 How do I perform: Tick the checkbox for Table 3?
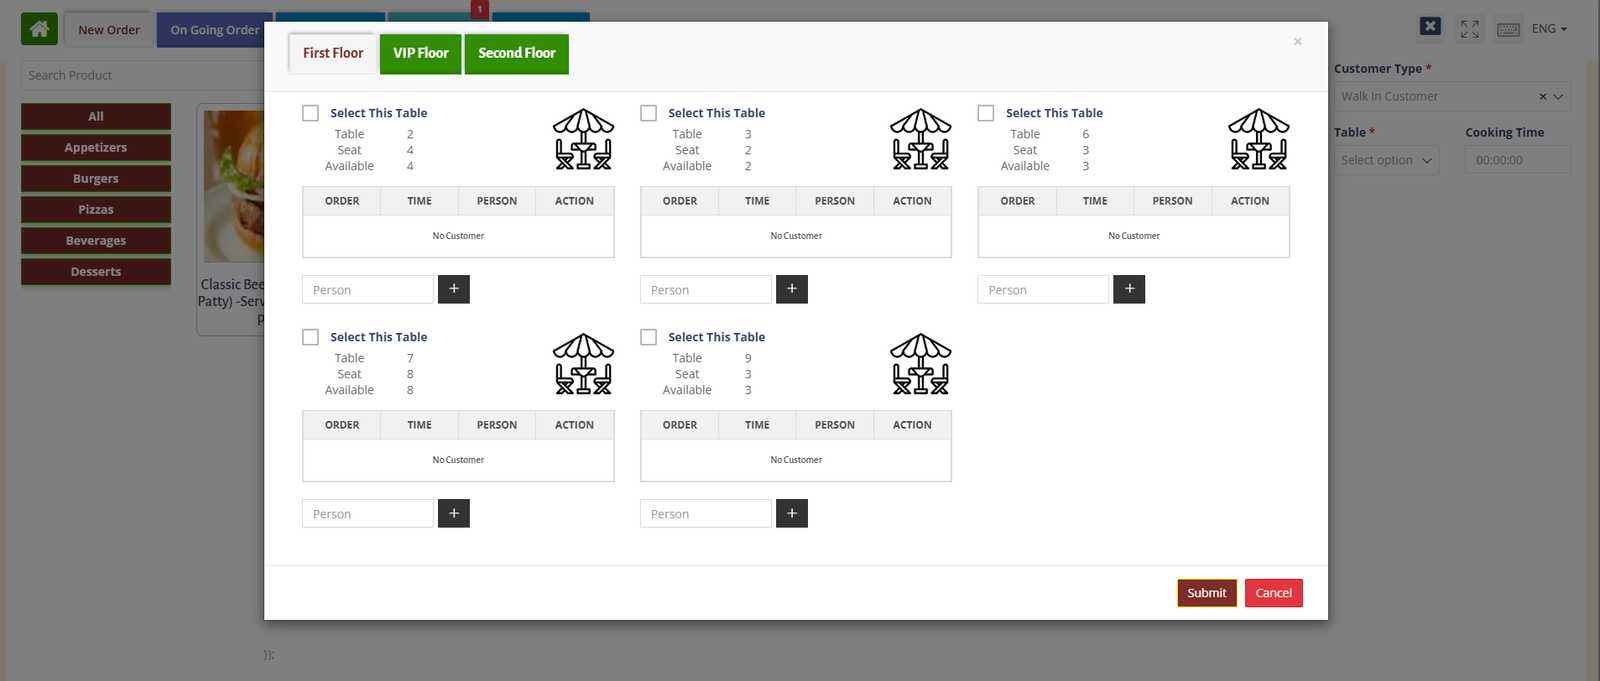click(649, 113)
